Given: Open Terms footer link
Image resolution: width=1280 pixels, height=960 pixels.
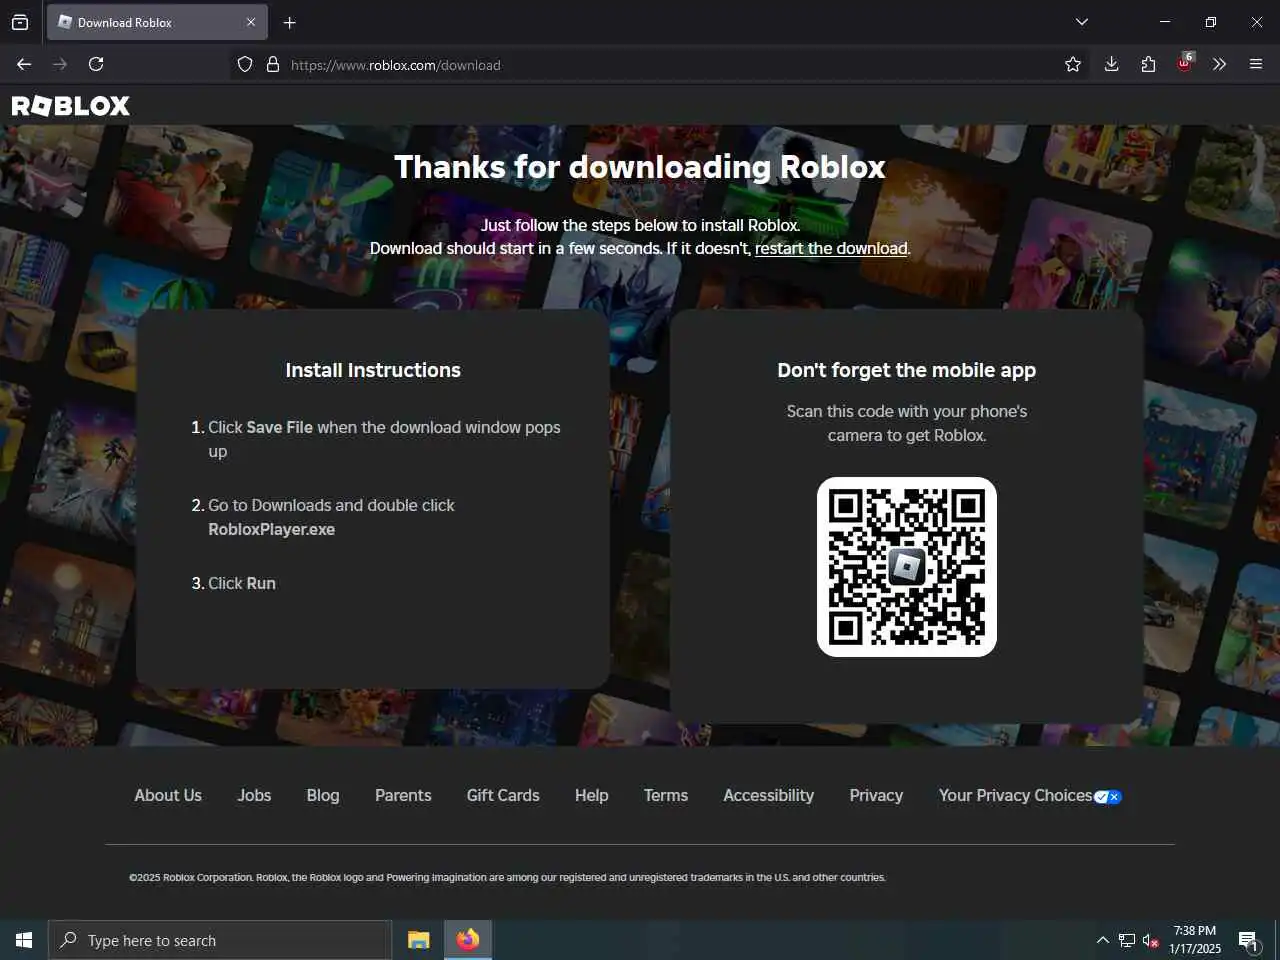Looking at the screenshot, I should [x=666, y=795].
